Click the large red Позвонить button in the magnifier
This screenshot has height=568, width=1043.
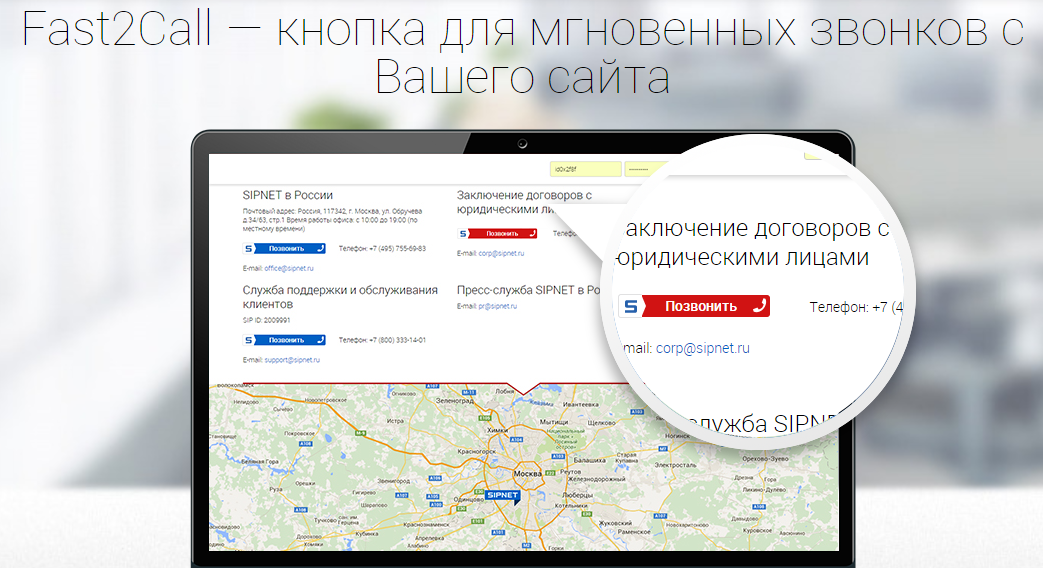[694, 306]
